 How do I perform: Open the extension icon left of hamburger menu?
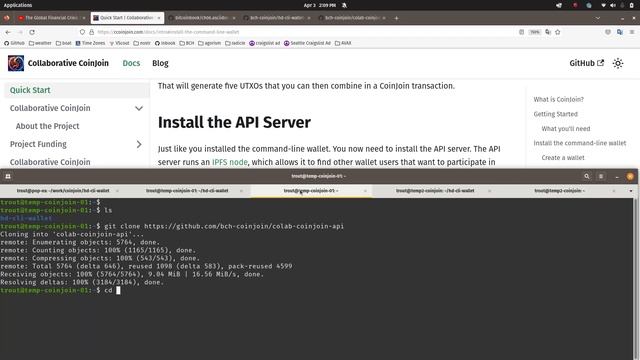point(620,32)
